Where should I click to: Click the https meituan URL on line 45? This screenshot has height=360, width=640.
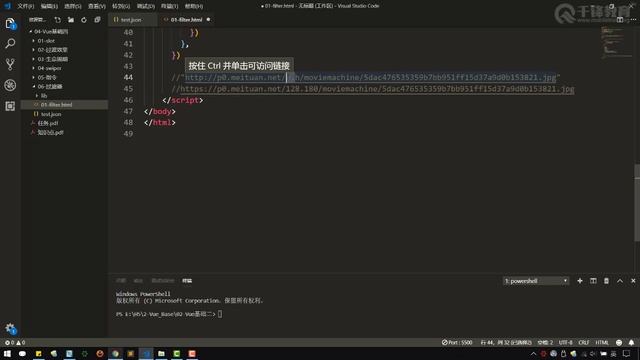(377, 89)
